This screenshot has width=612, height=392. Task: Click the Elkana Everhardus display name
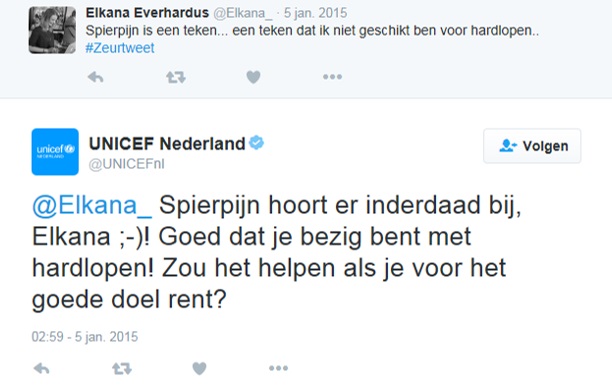pos(147,13)
